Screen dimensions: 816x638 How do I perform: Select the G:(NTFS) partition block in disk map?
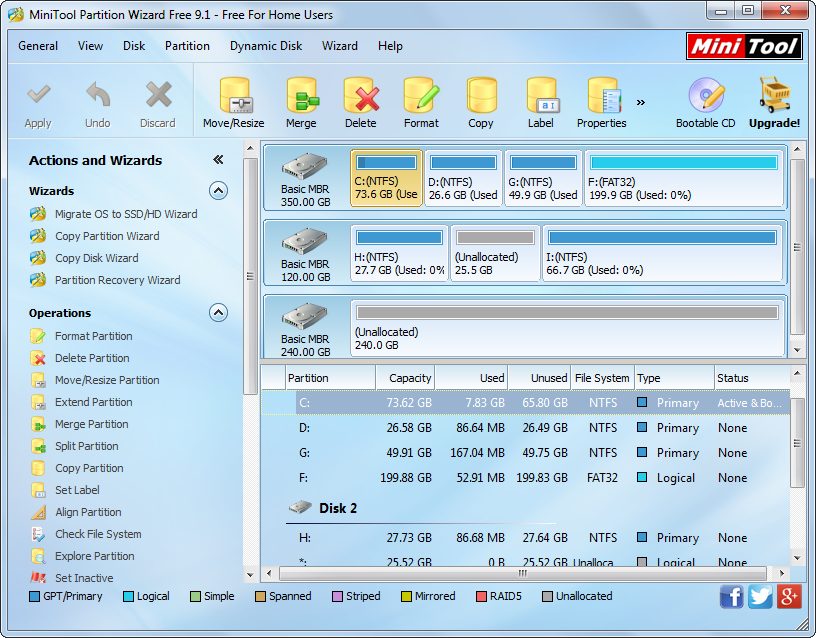click(543, 178)
